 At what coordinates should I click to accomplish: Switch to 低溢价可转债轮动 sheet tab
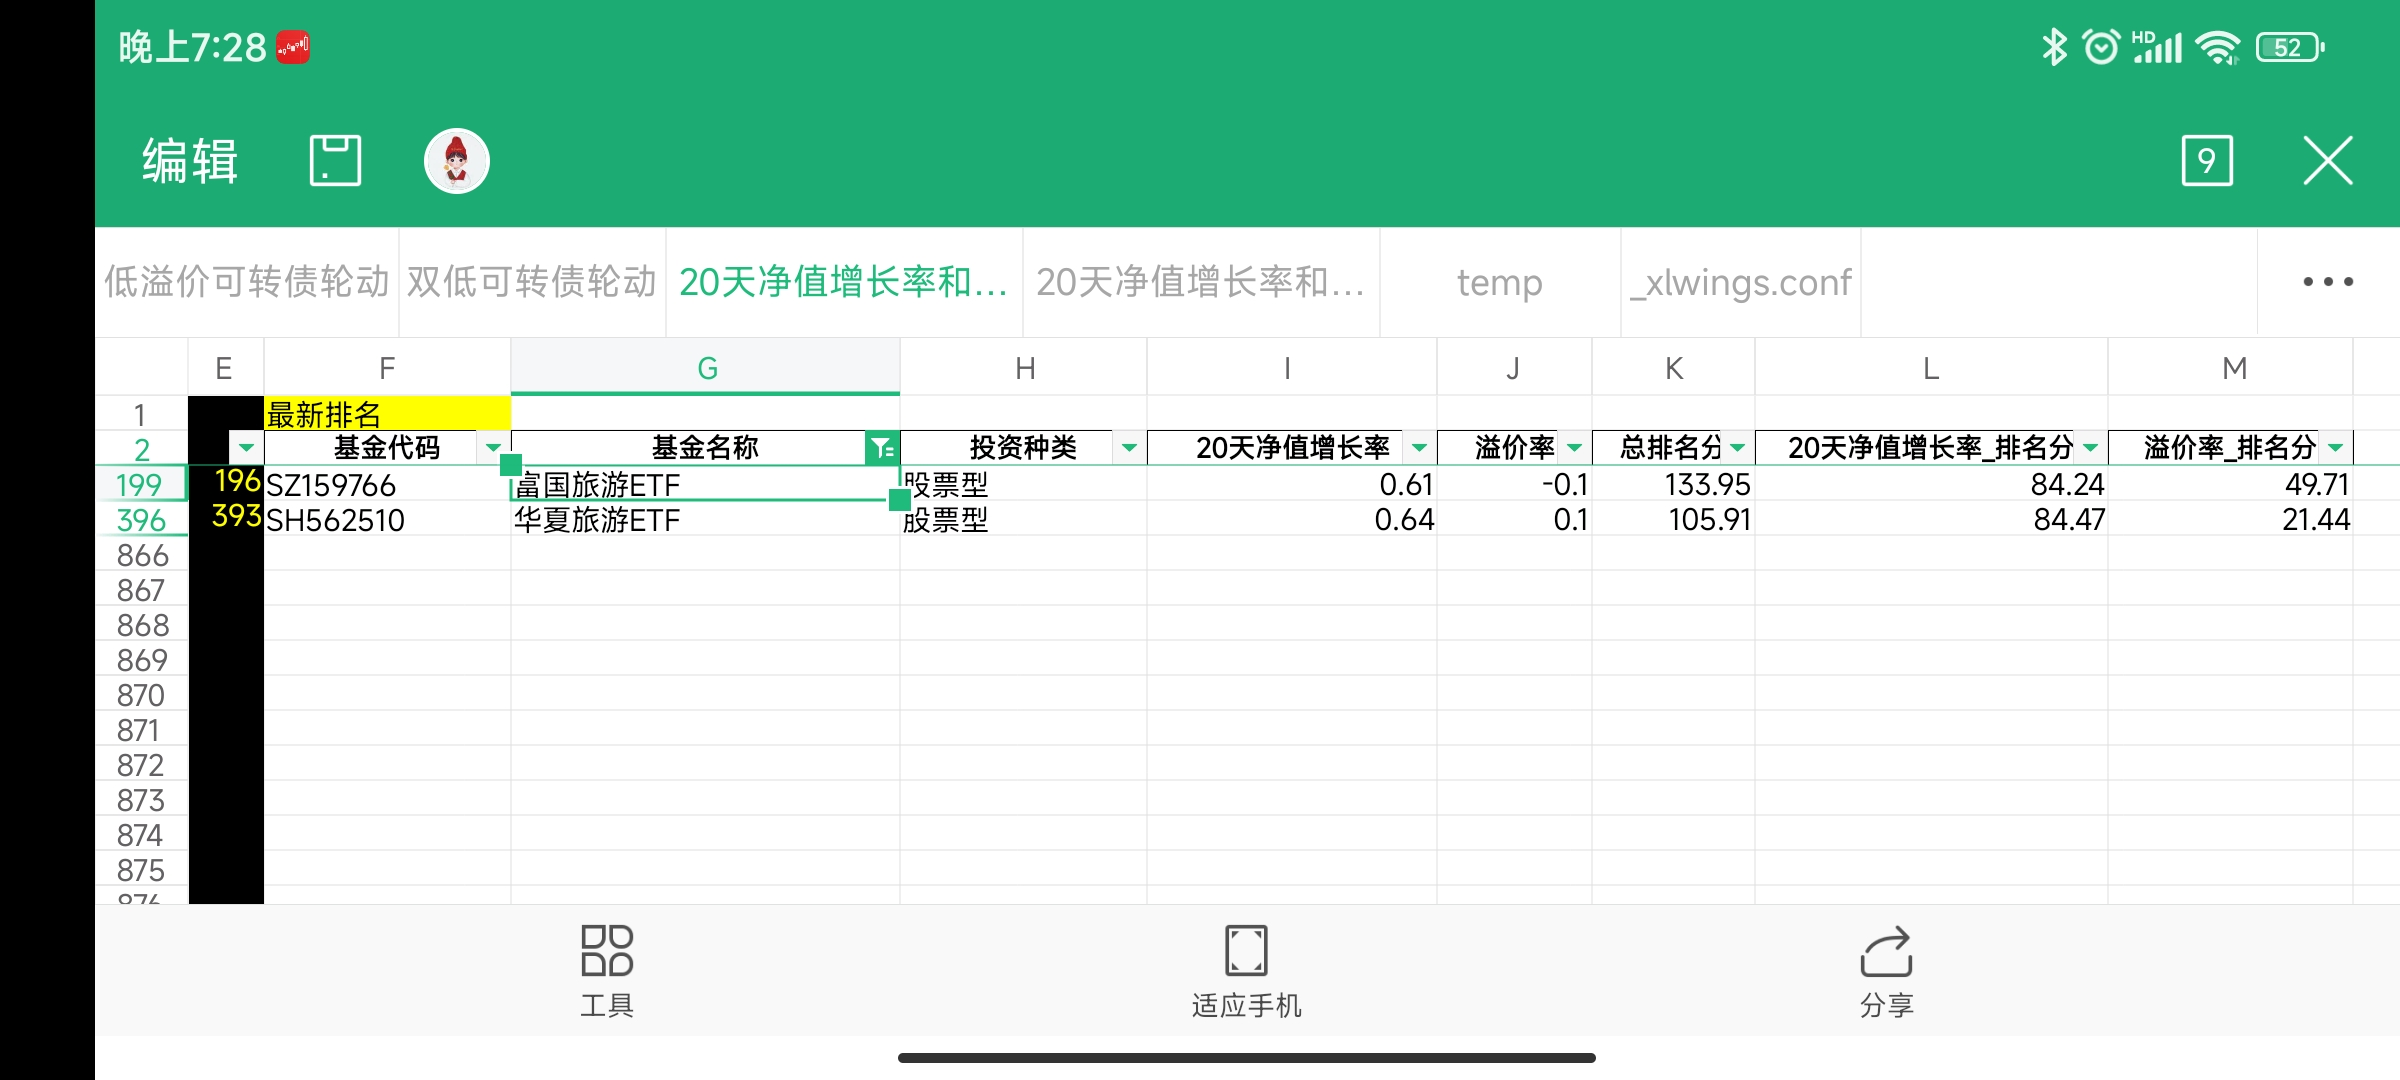coord(247,282)
